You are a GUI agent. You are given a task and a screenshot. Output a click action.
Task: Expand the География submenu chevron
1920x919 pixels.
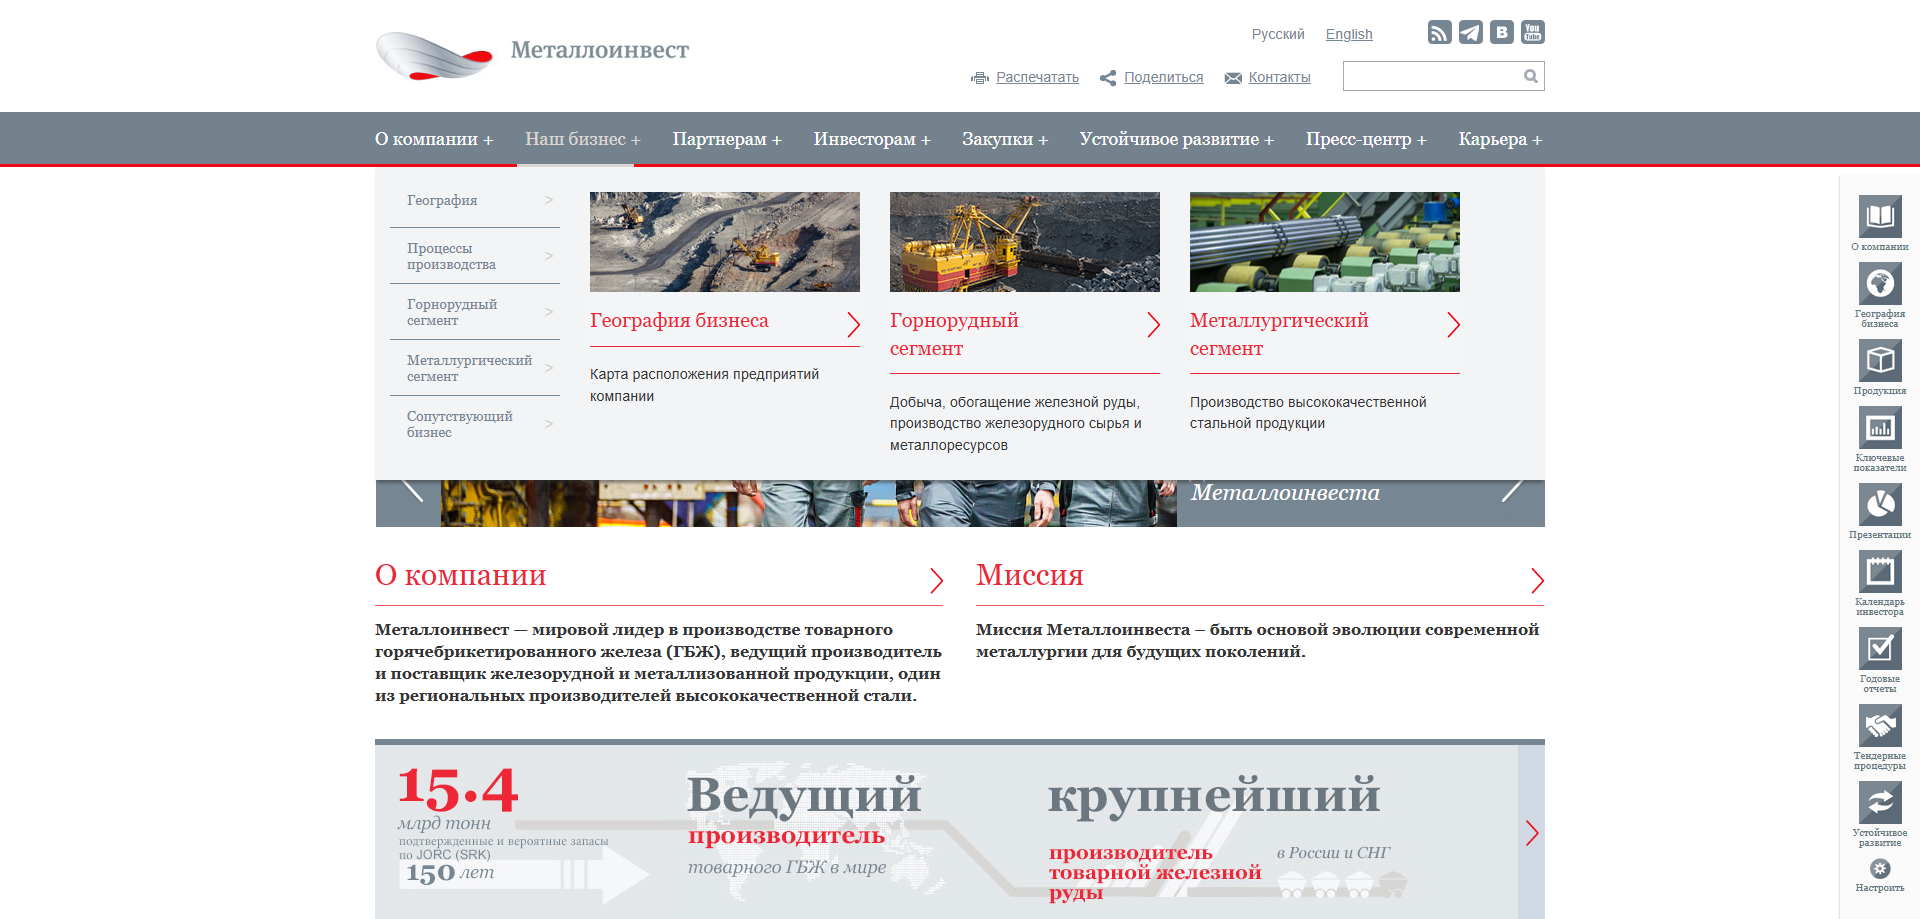tap(550, 201)
